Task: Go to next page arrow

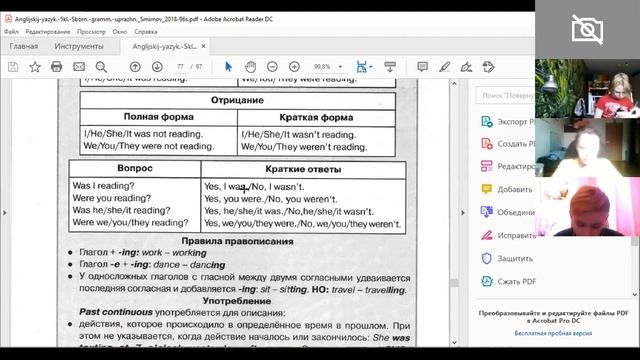Action: click(157, 67)
